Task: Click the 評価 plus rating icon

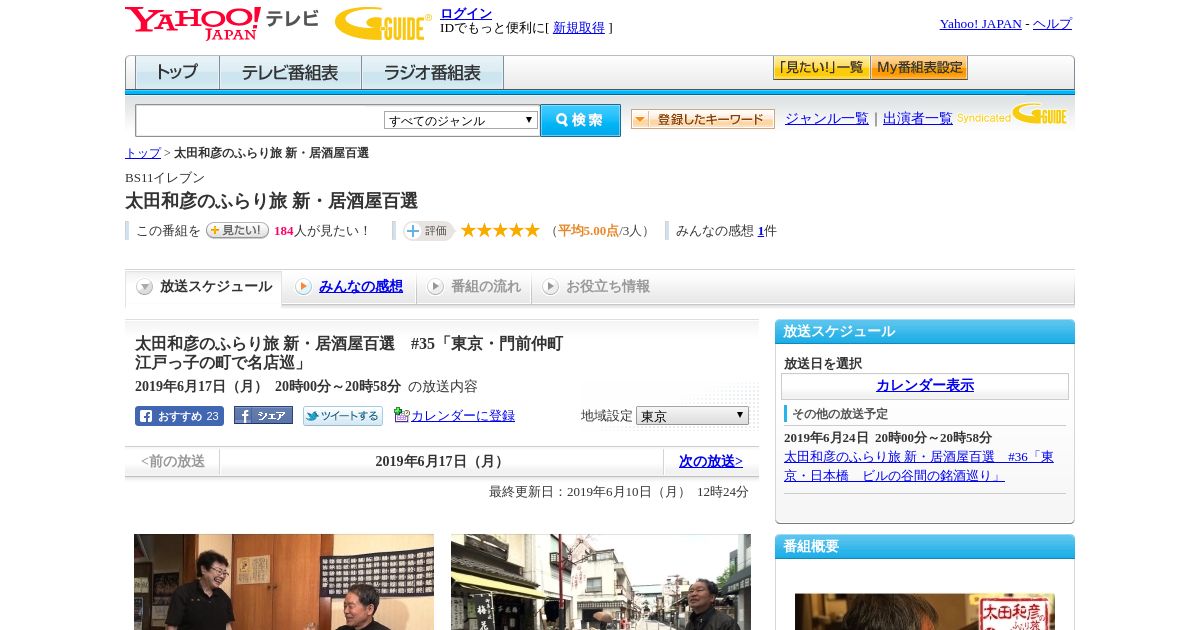Action: [428, 231]
